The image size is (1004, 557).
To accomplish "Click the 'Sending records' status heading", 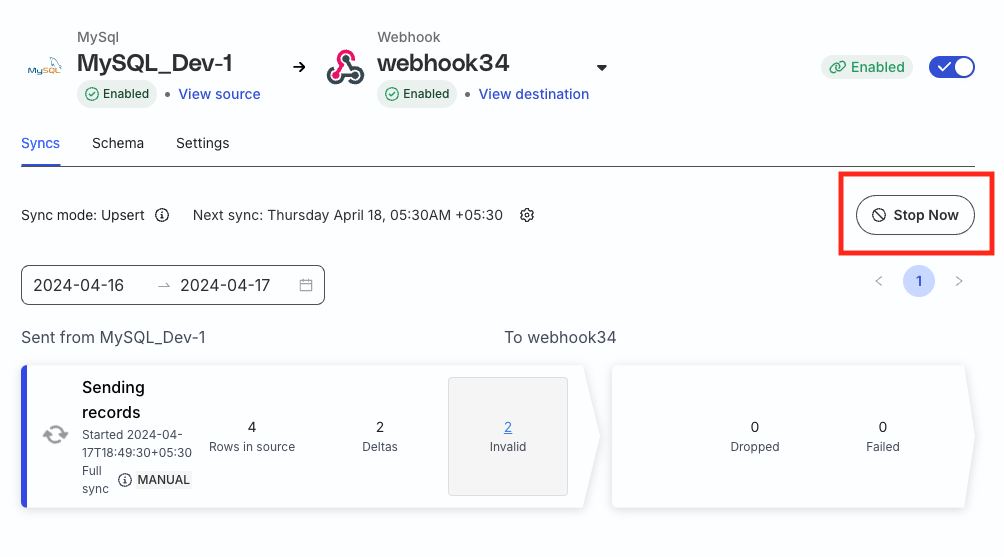I will click(113, 400).
